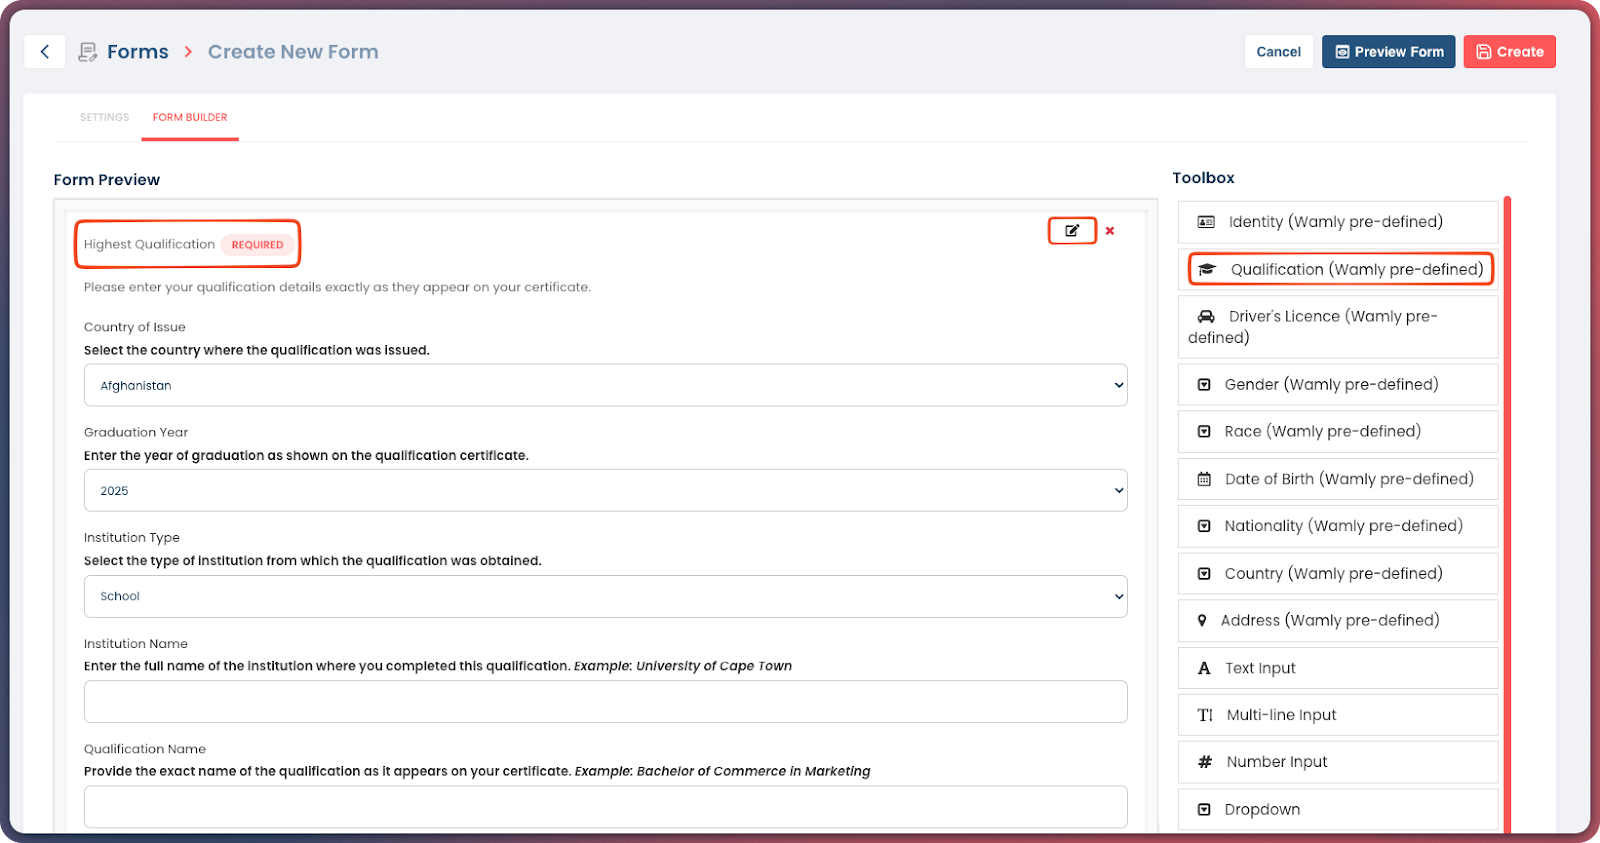1600x843 pixels.
Task: Open the Graduation Year dropdown
Action: click(x=605, y=491)
